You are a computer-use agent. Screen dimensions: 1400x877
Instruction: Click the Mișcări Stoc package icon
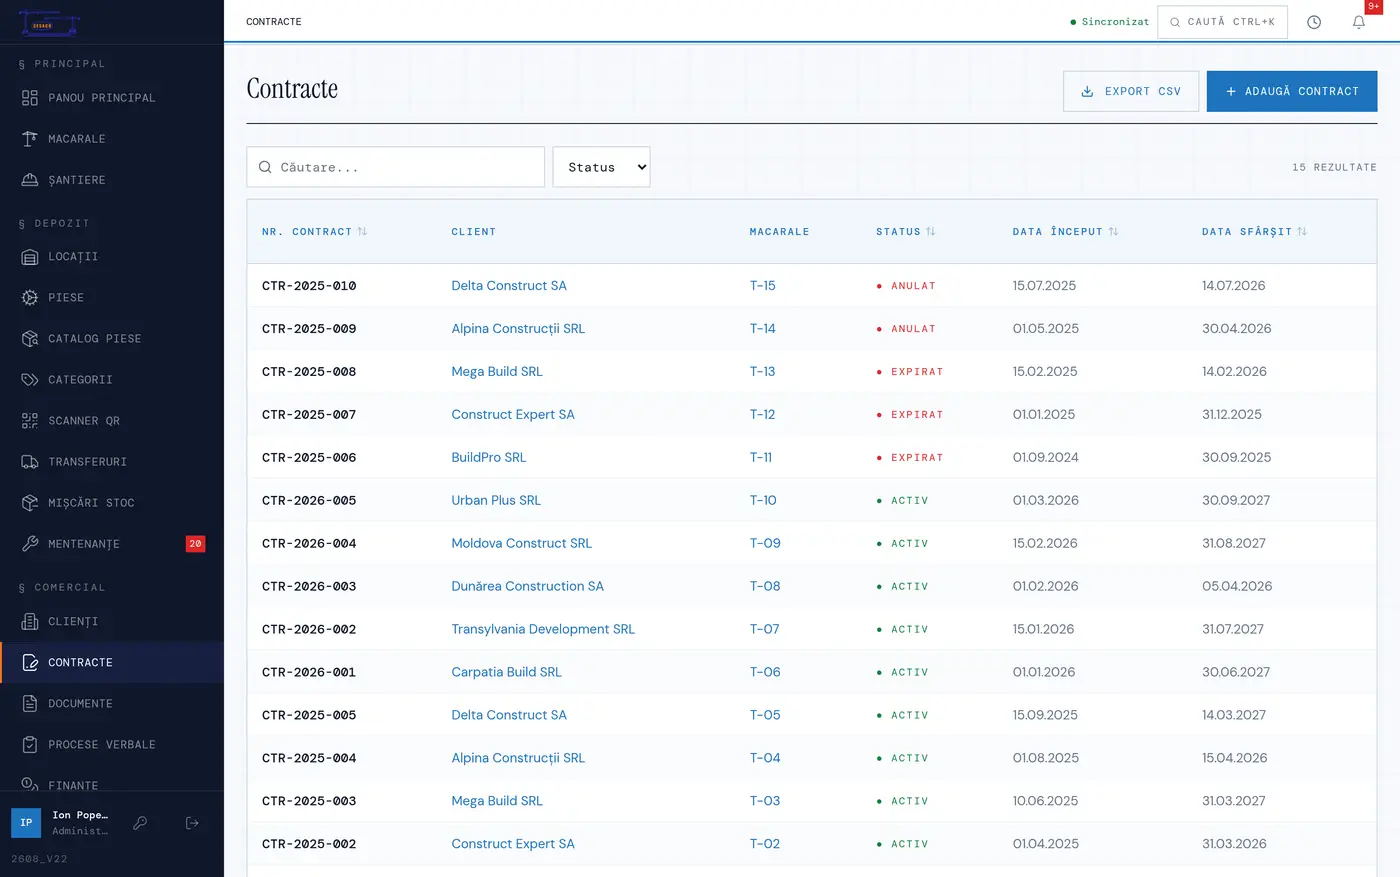30,503
